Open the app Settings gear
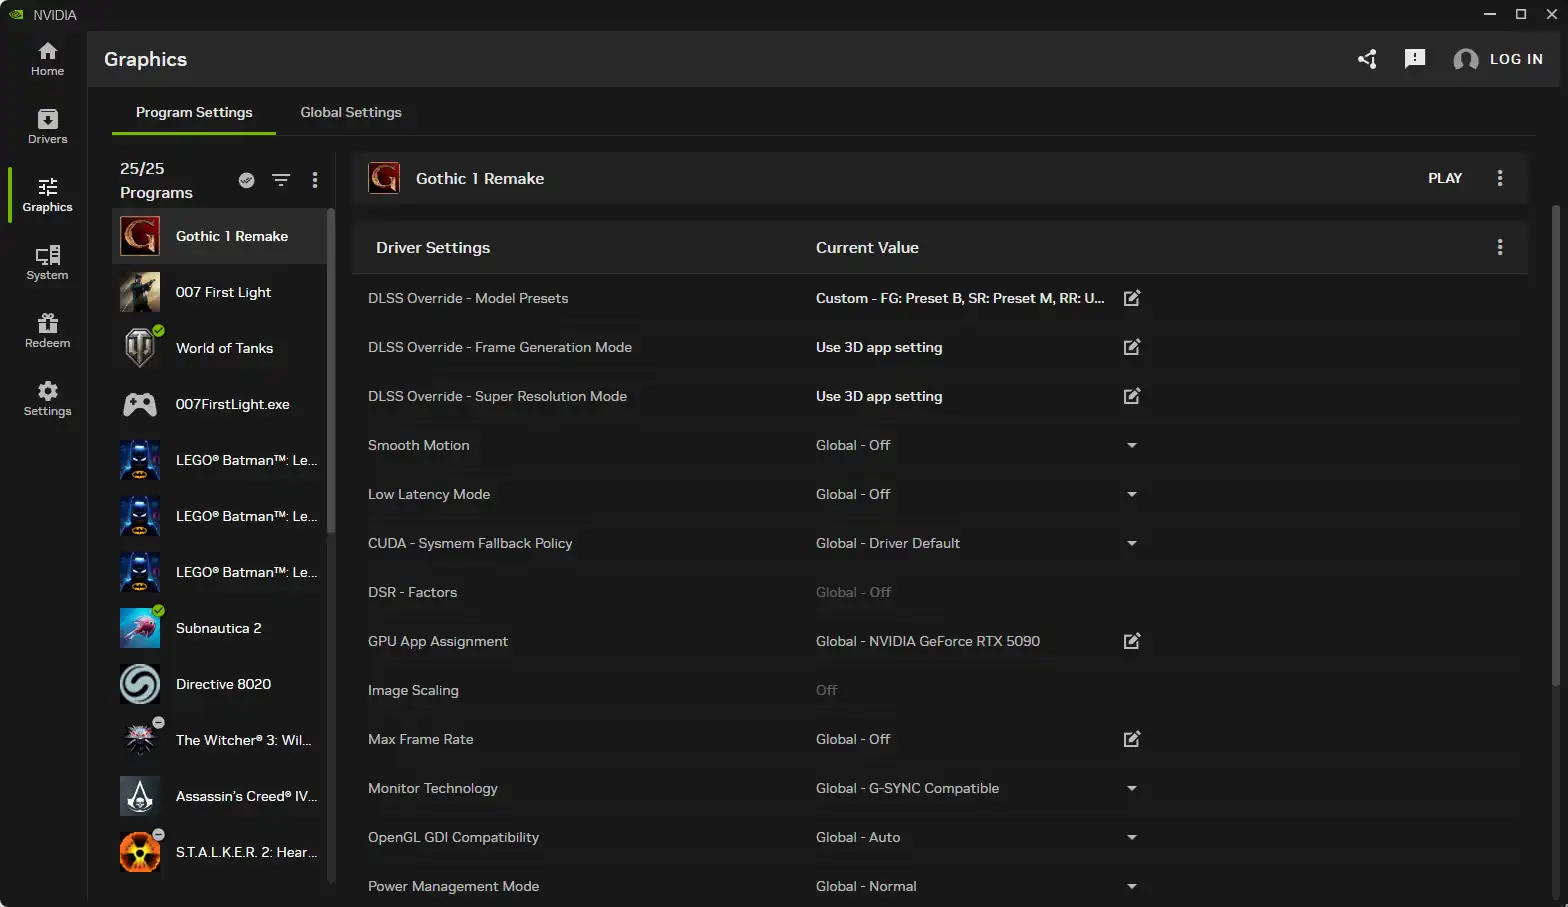The height and width of the screenshot is (907, 1568). (47, 399)
